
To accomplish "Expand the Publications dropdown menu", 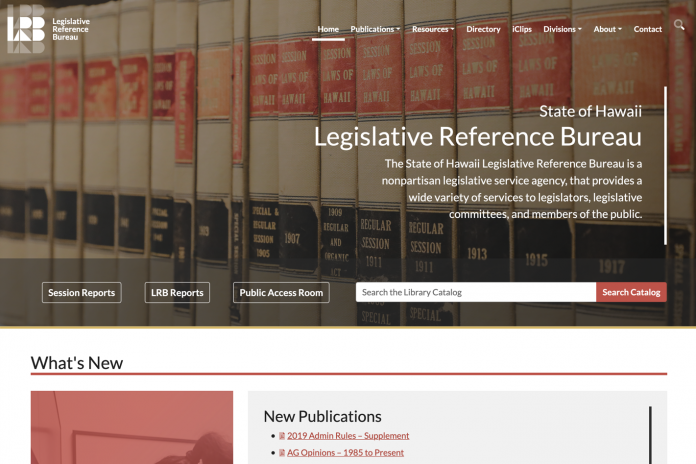I will [375, 29].
